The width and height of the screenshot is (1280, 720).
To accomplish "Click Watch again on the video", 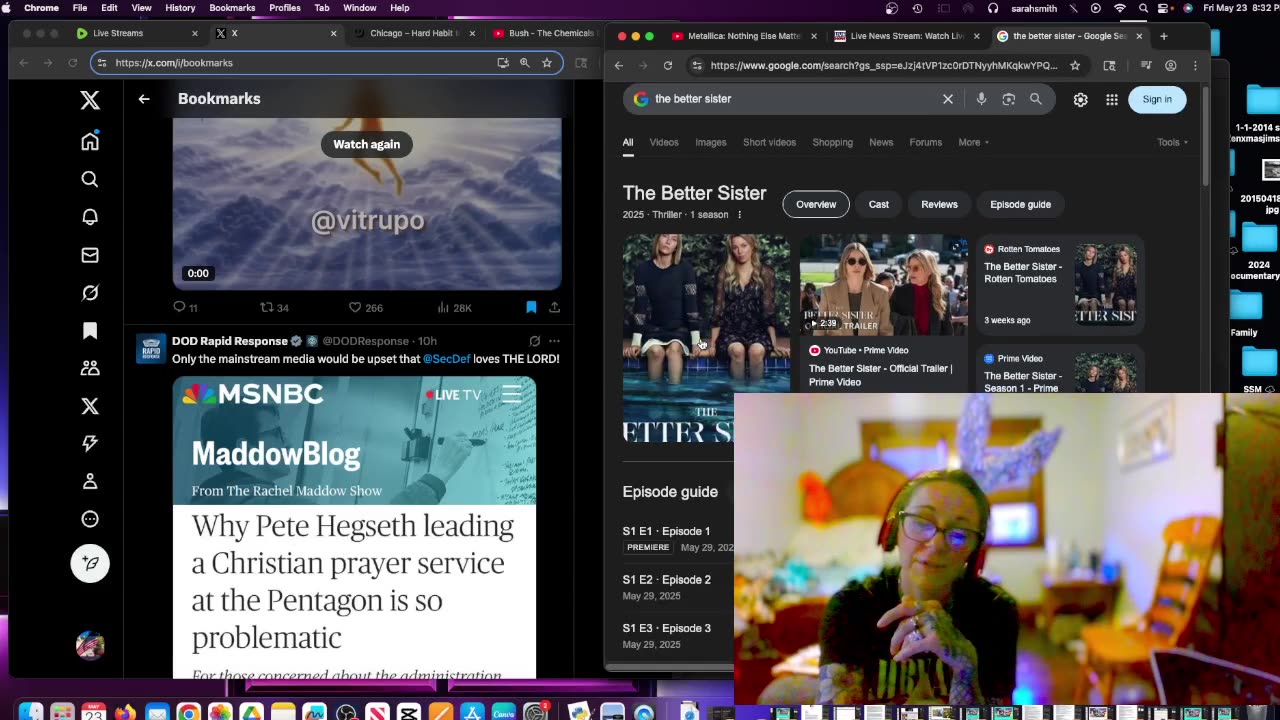I will (x=366, y=144).
